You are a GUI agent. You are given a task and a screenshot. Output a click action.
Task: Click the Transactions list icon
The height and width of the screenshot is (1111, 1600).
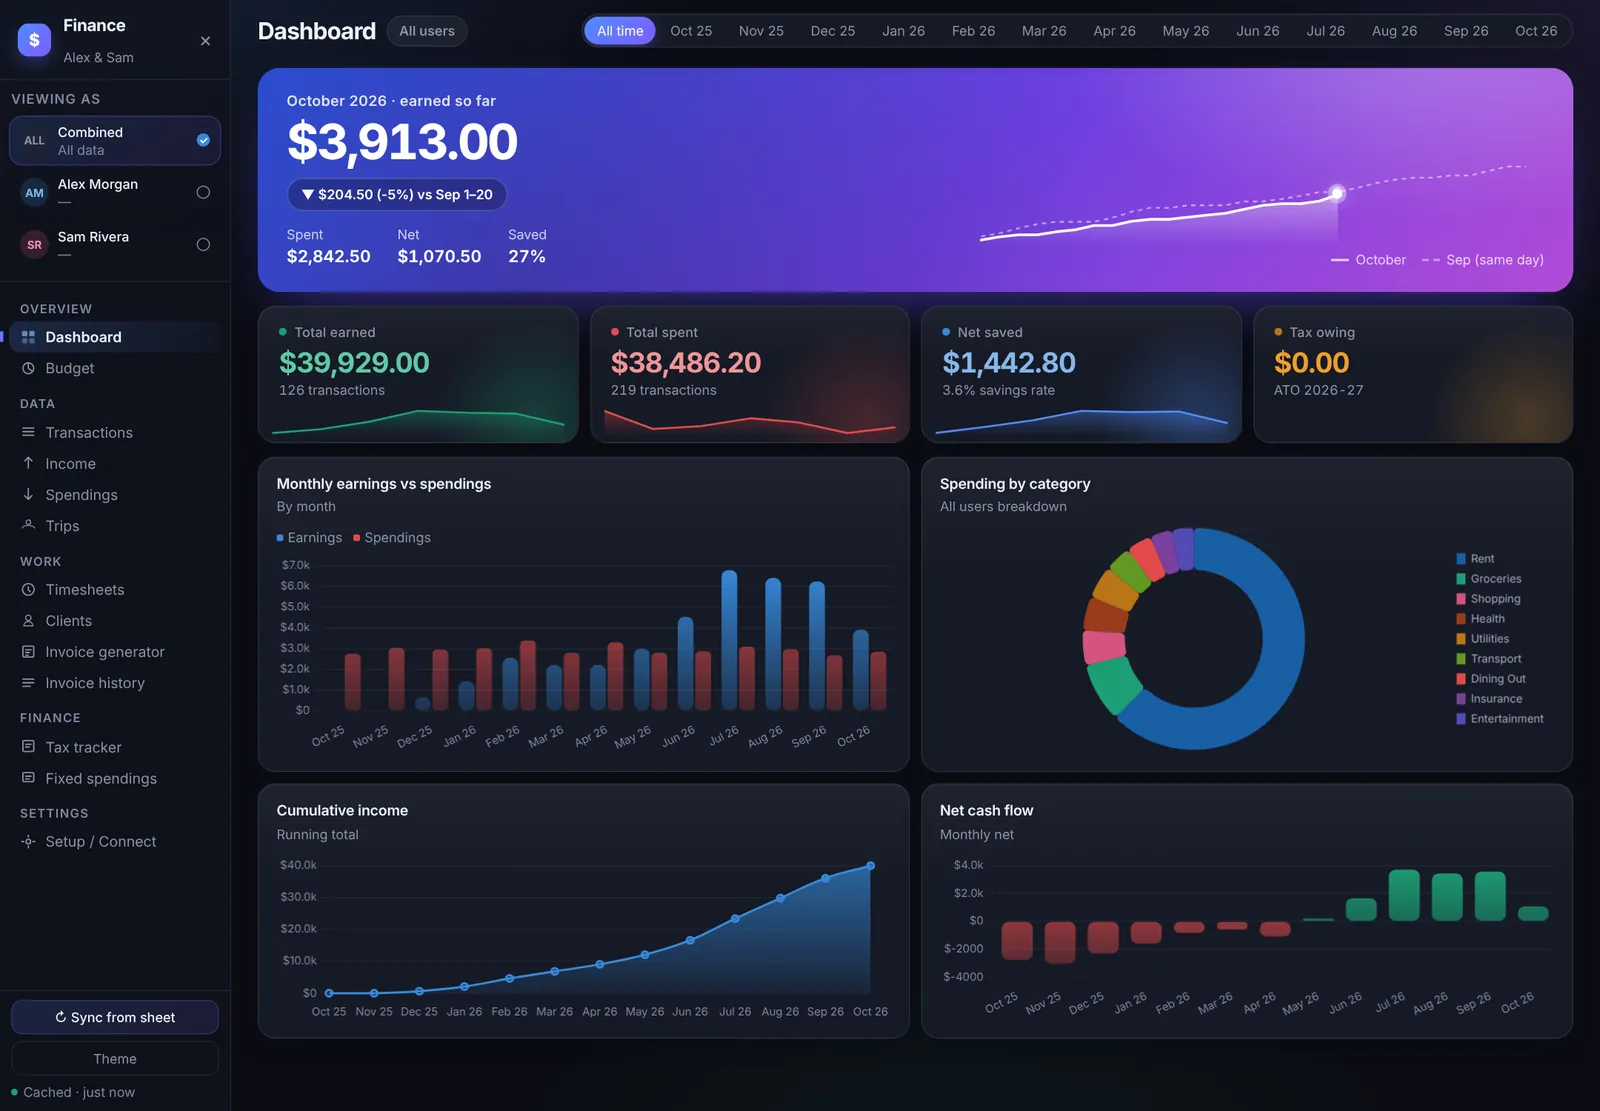(28, 432)
